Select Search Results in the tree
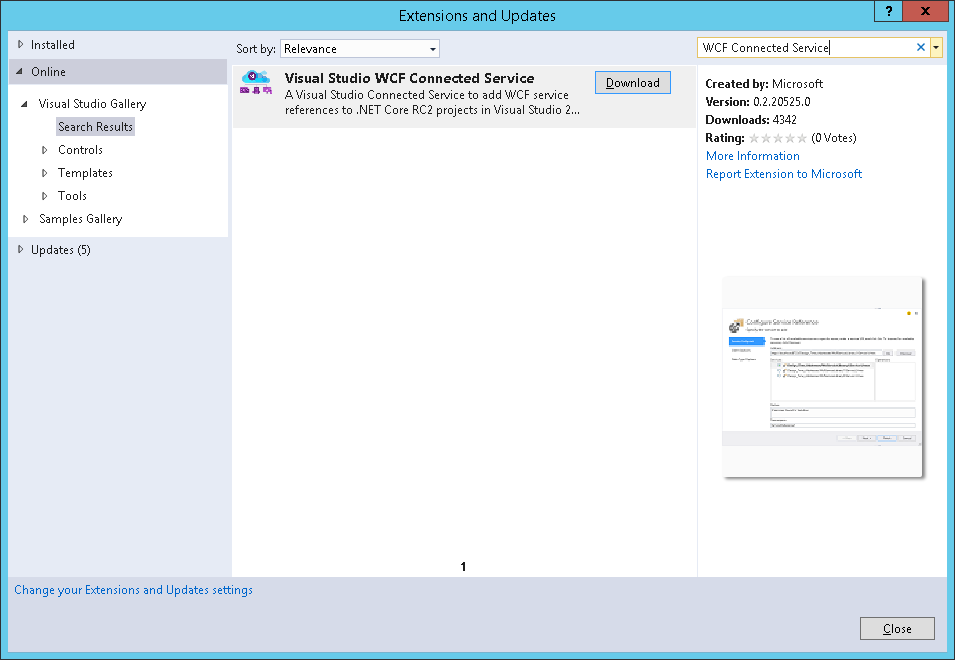Viewport: 955px width, 660px height. coord(96,127)
